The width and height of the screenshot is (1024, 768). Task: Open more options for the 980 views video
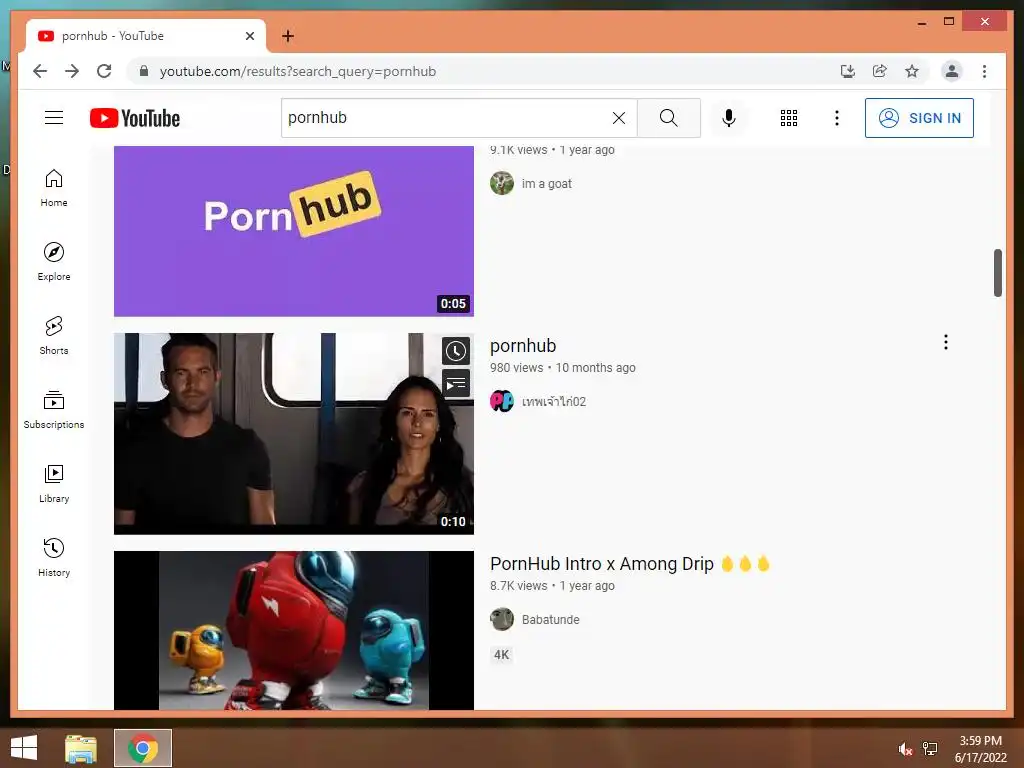pos(946,342)
